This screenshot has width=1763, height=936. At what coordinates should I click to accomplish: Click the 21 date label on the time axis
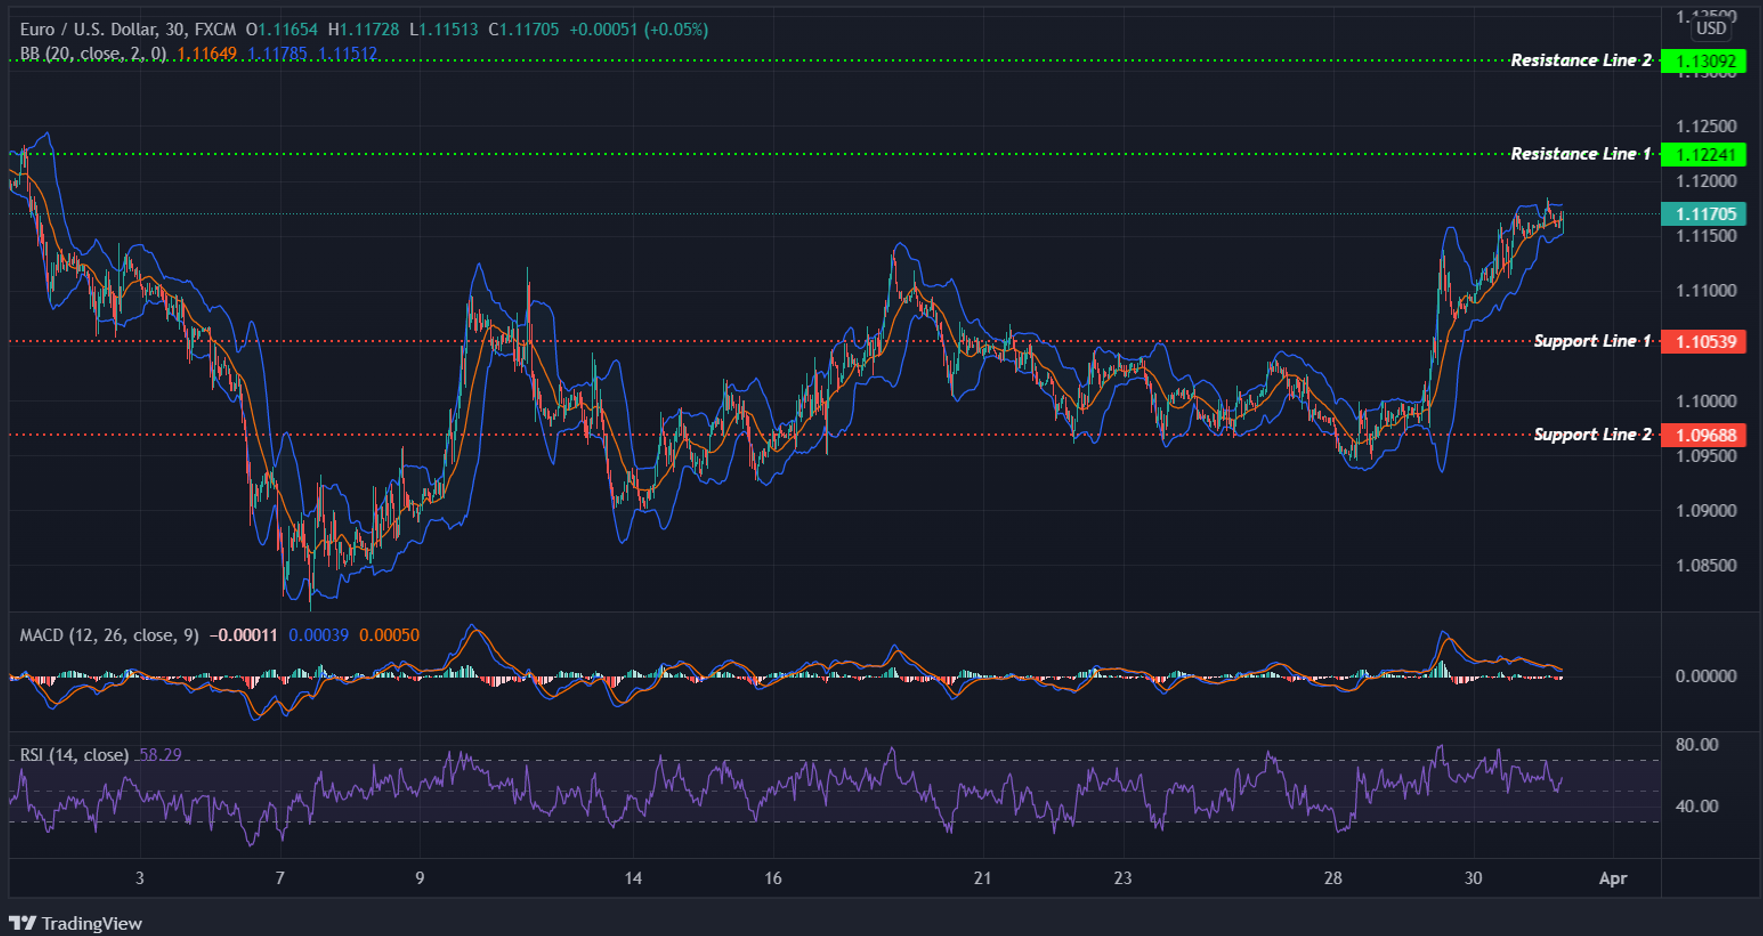click(x=982, y=878)
